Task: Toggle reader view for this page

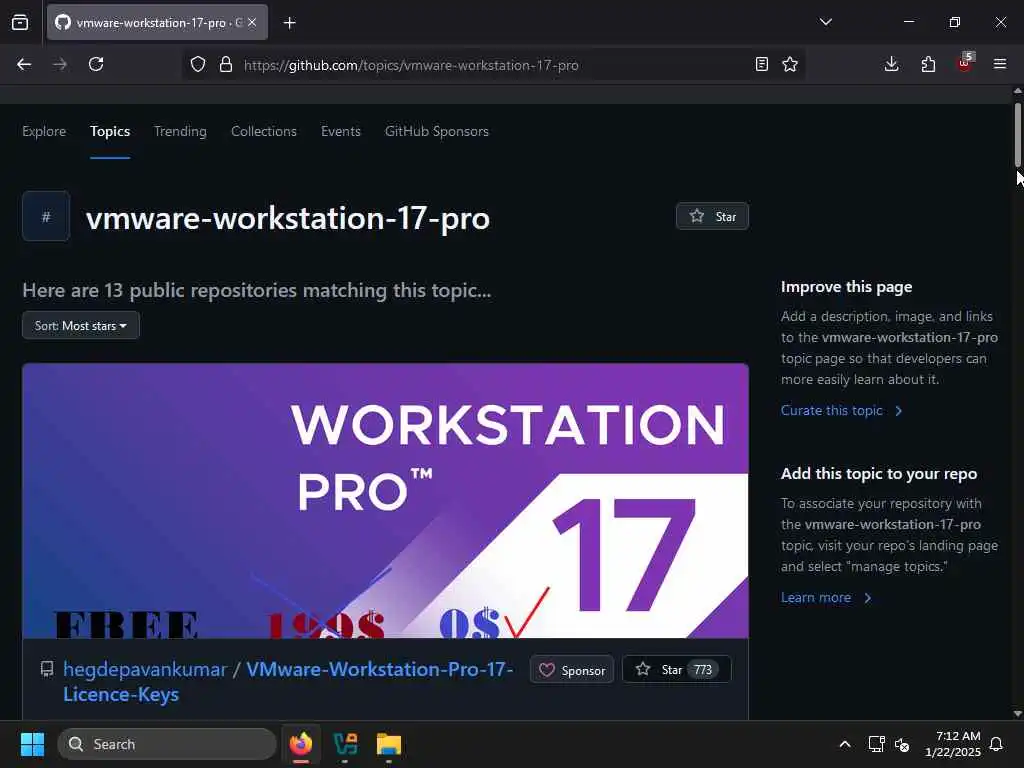Action: coord(761,64)
